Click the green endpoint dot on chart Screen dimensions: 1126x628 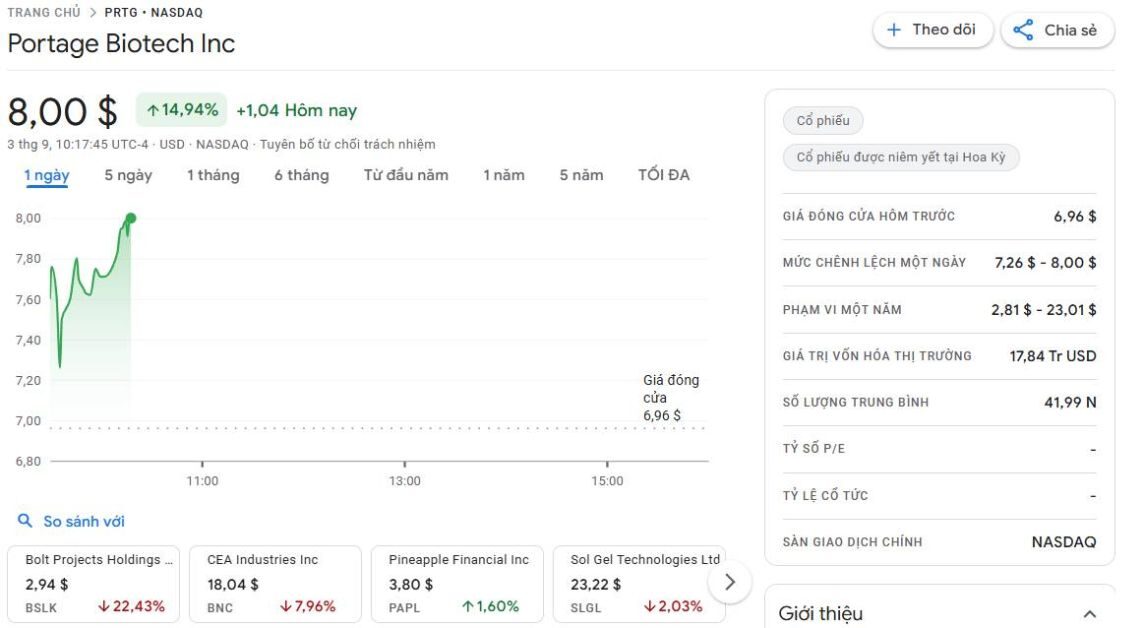click(x=131, y=218)
